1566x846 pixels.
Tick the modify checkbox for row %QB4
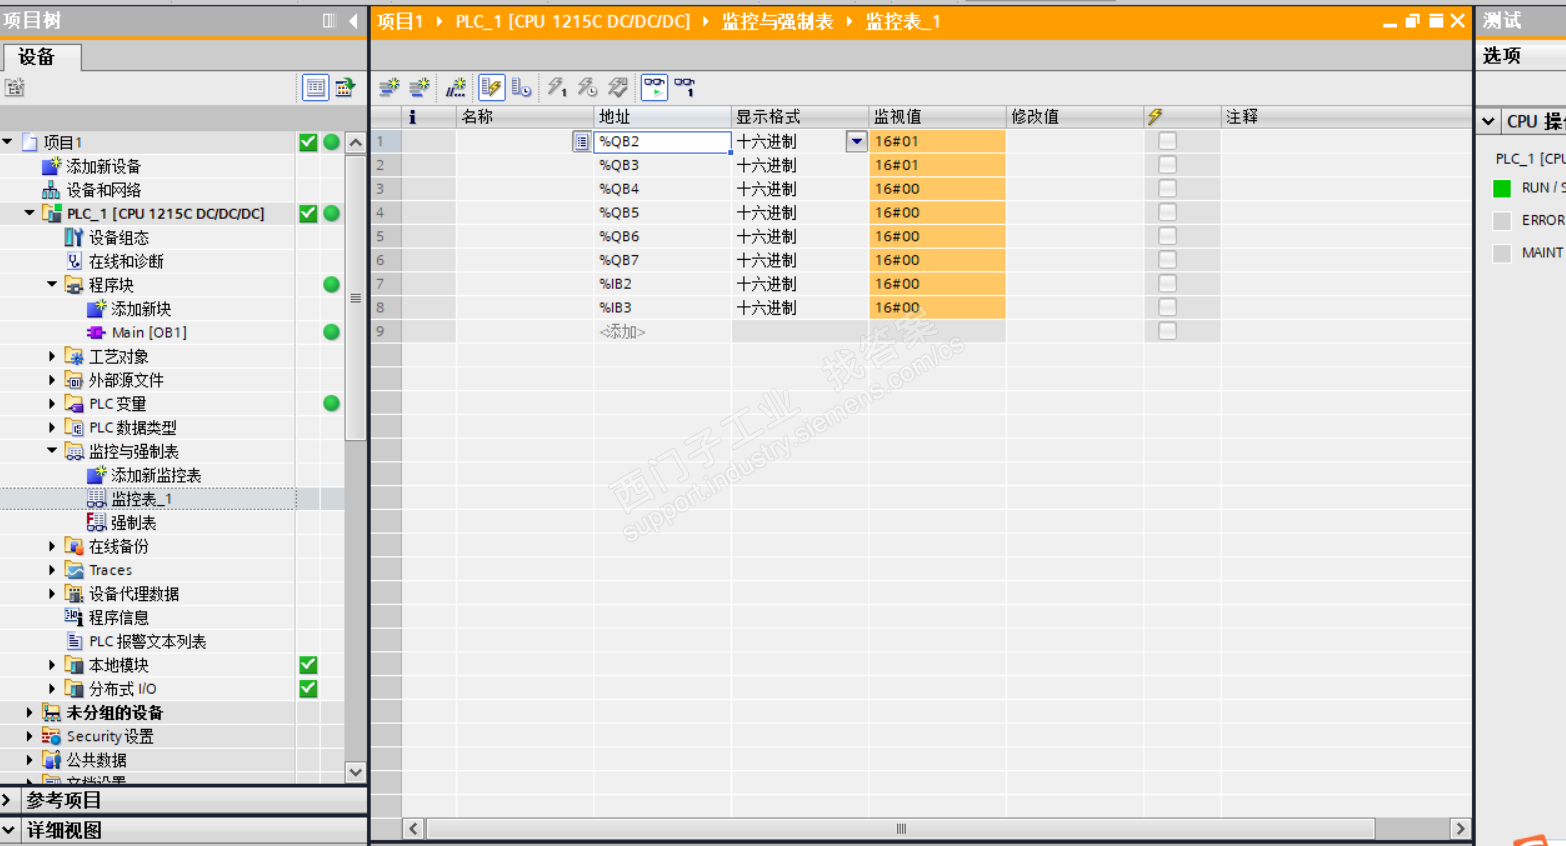[x=1167, y=189]
